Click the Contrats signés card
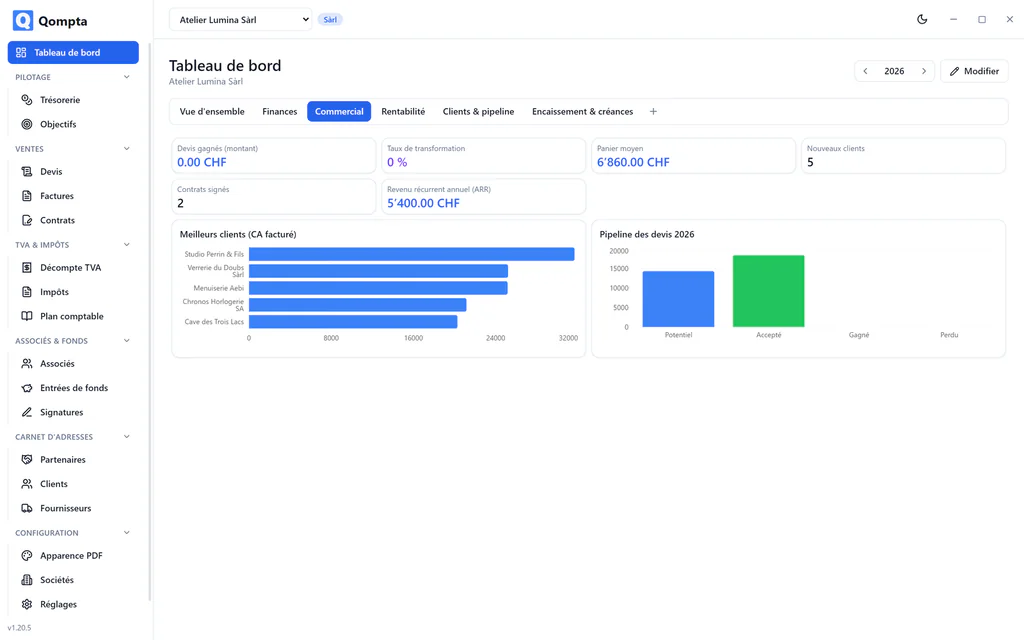This screenshot has width=1024, height=640. point(274,197)
